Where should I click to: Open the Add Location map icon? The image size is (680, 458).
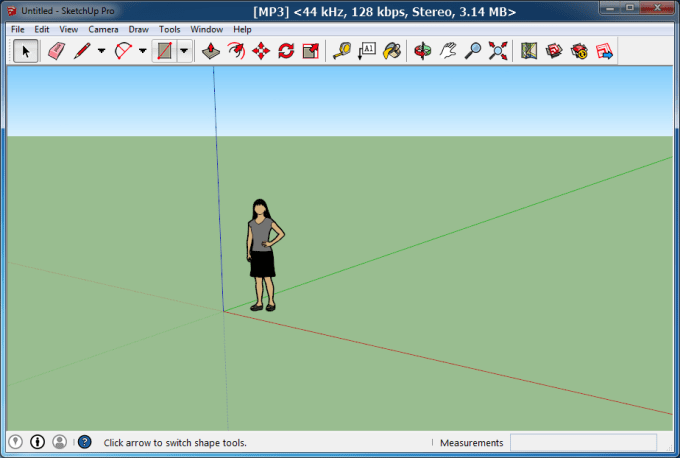(x=529, y=51)
